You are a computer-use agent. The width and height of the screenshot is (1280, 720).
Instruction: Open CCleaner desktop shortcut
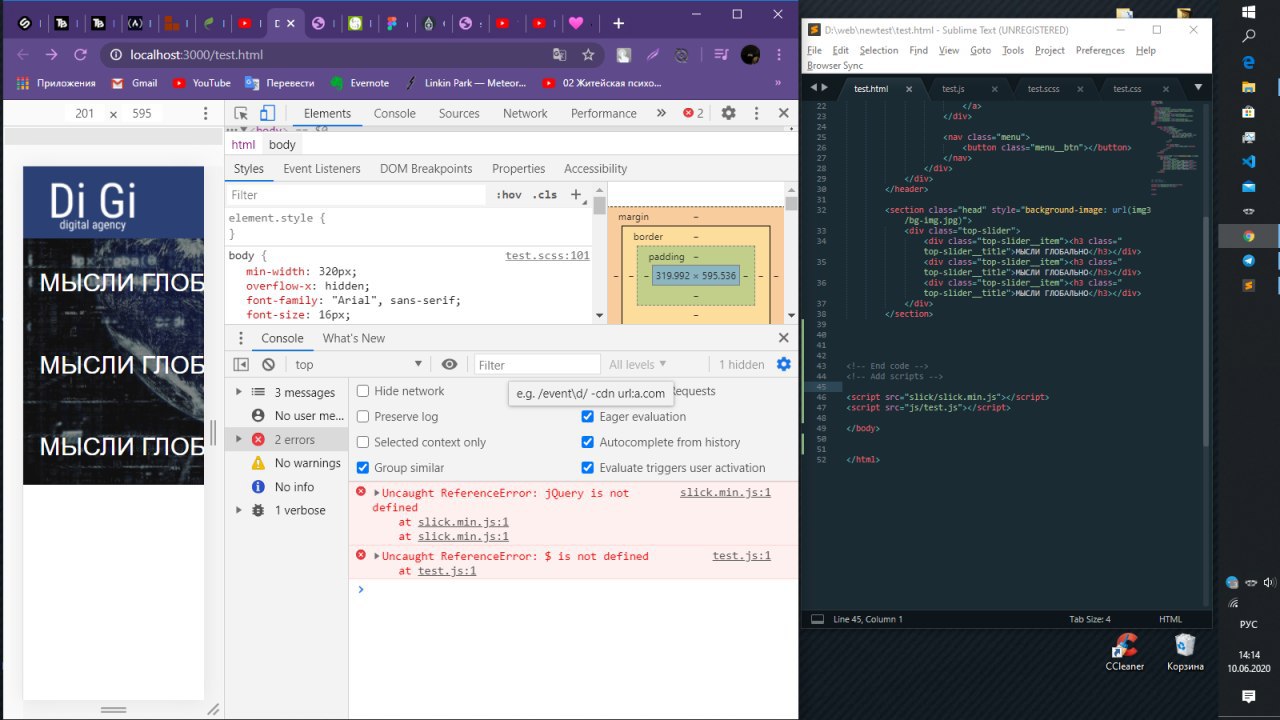[1125, 653]
